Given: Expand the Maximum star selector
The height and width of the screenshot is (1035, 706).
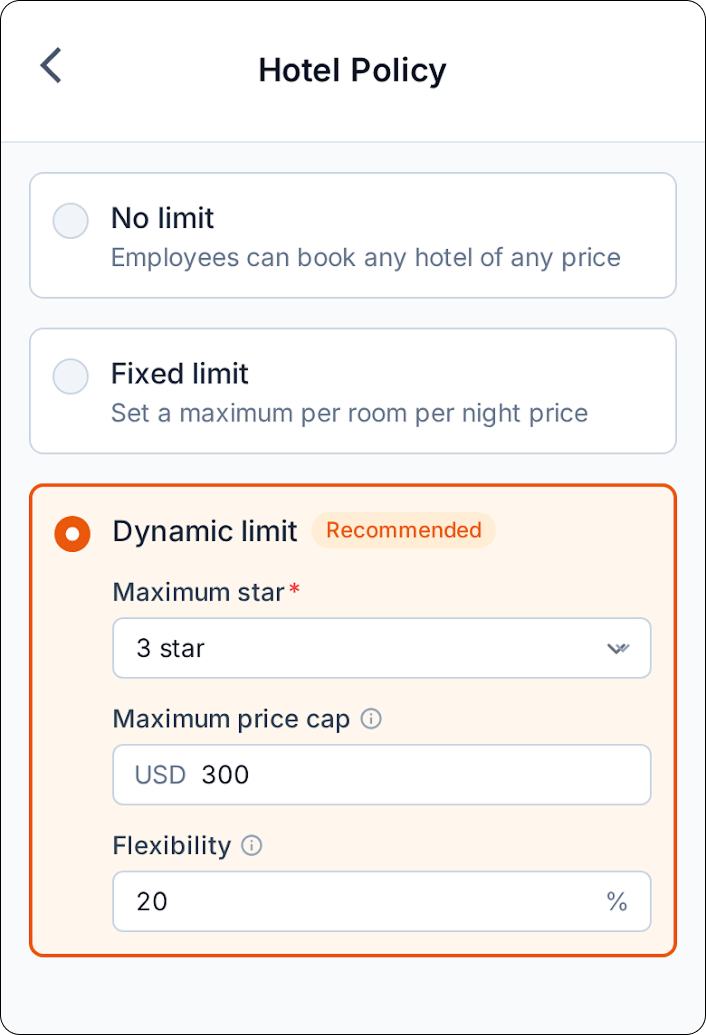Looking at the screenshot, I should pyautogui.click(x=382, y=648).
